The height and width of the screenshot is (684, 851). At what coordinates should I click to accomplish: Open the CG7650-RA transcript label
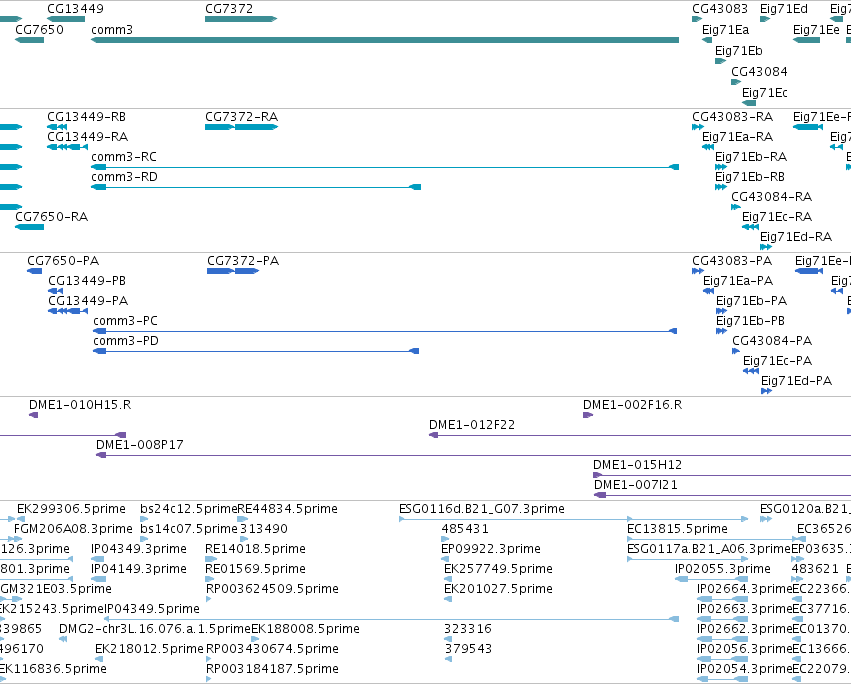tap(52, 217)
